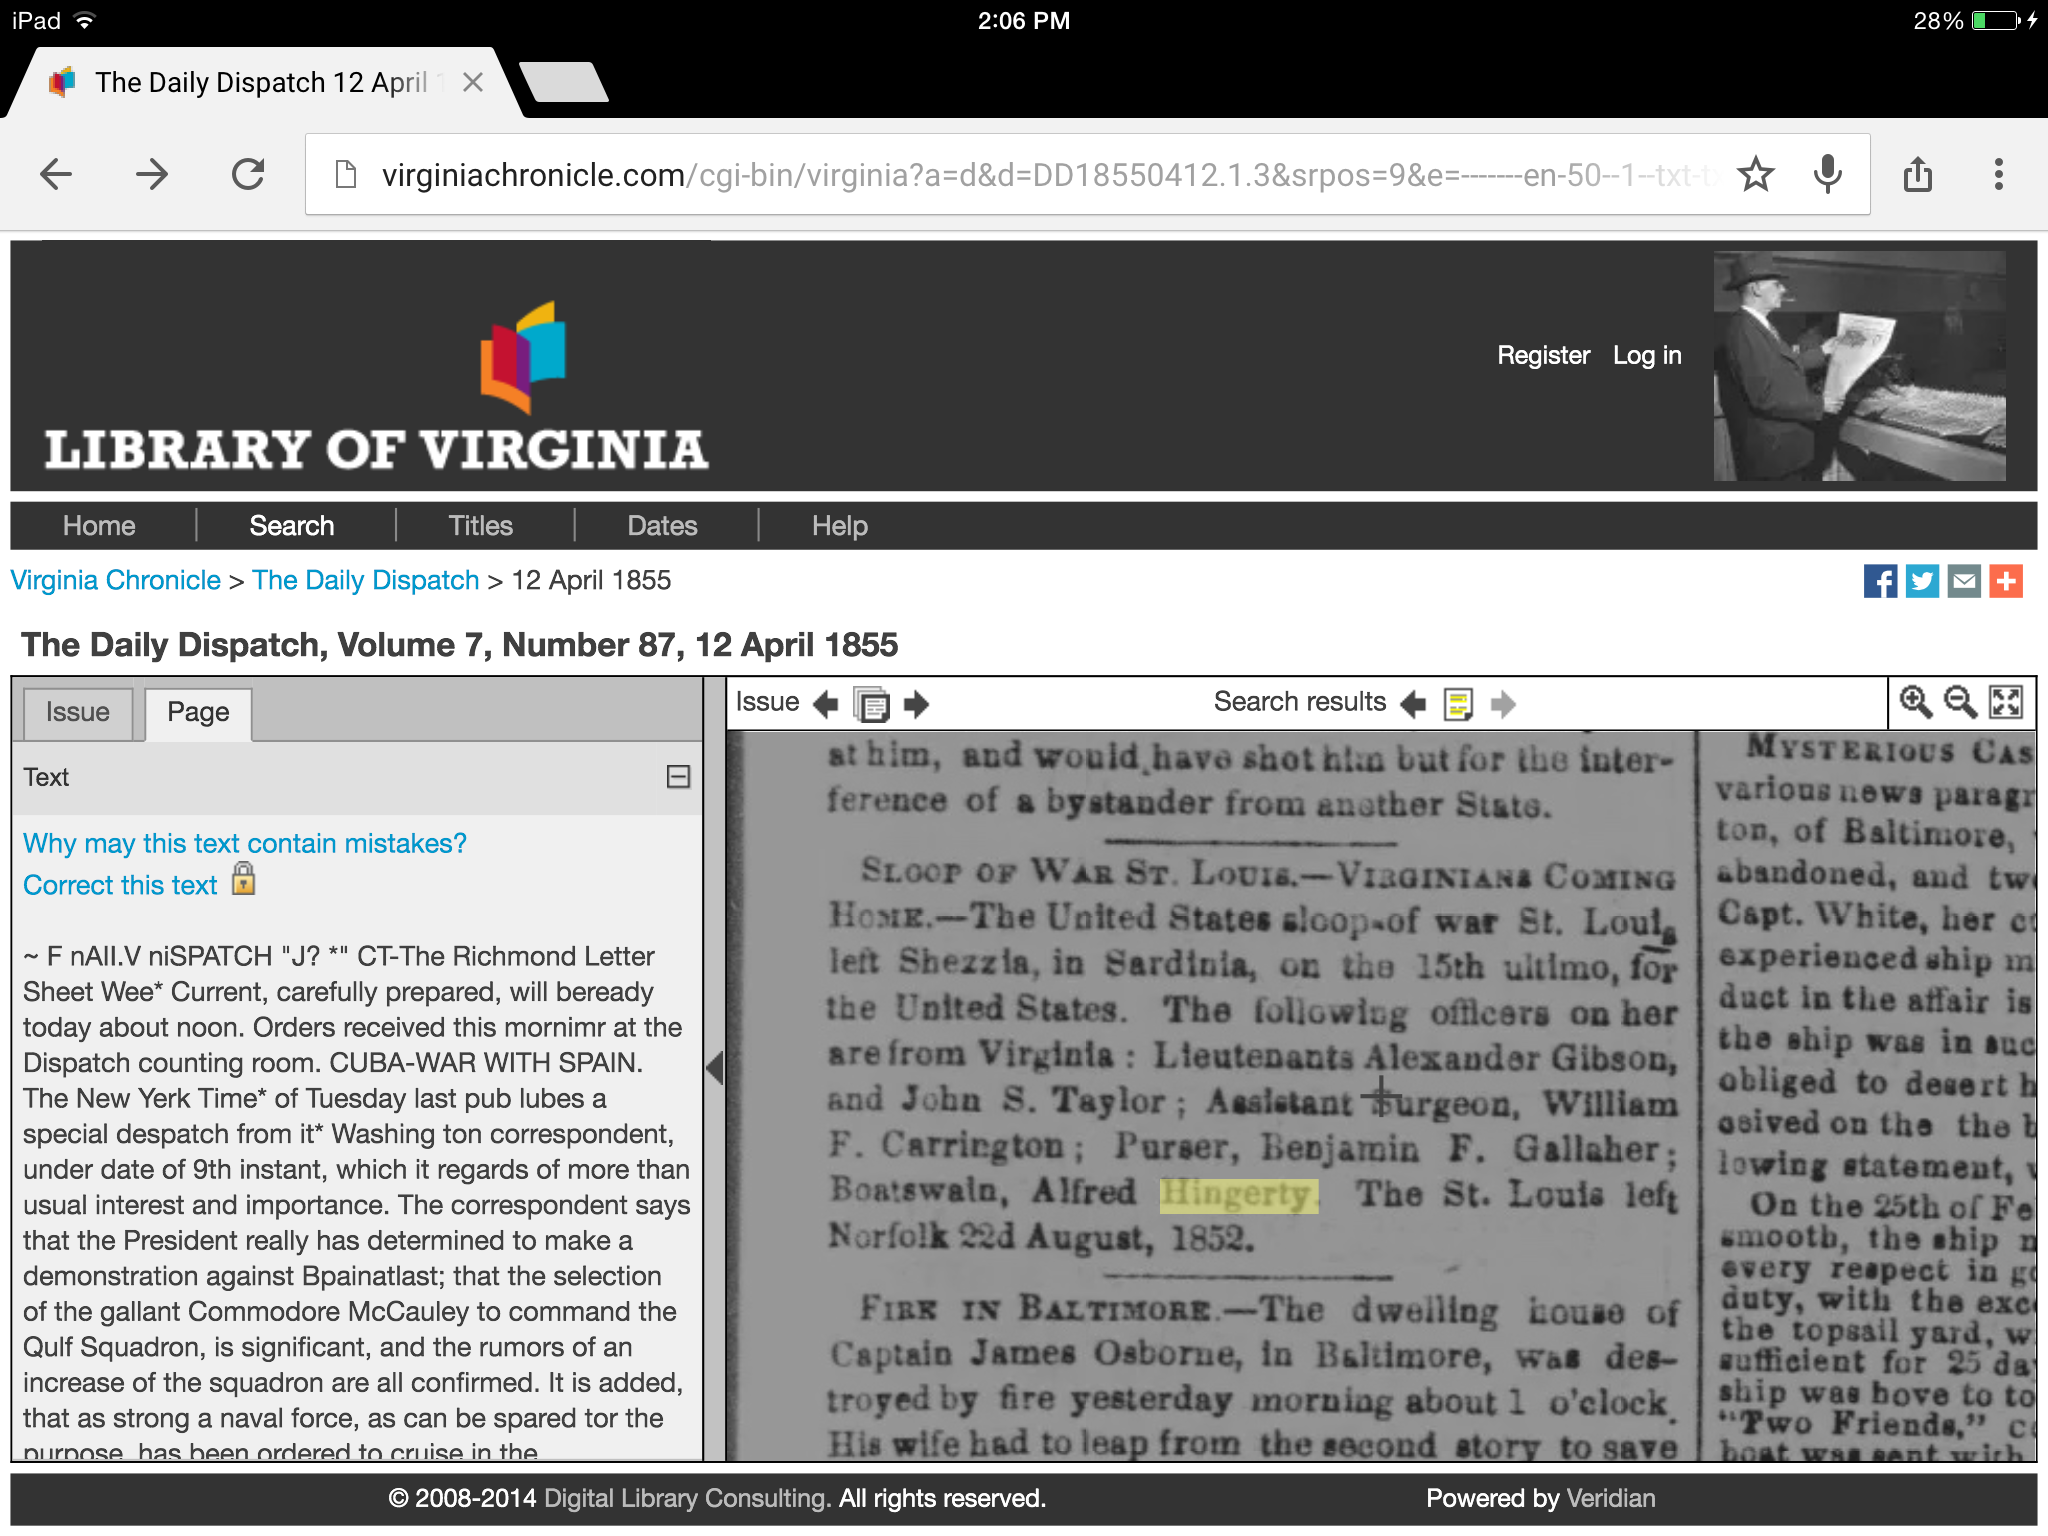
Task: Click the Mysterious Case article heading
Action: (x=1888, y=751)
